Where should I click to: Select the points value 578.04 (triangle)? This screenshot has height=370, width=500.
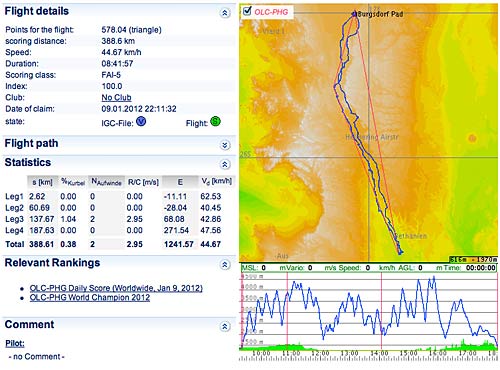click(131, 30)
